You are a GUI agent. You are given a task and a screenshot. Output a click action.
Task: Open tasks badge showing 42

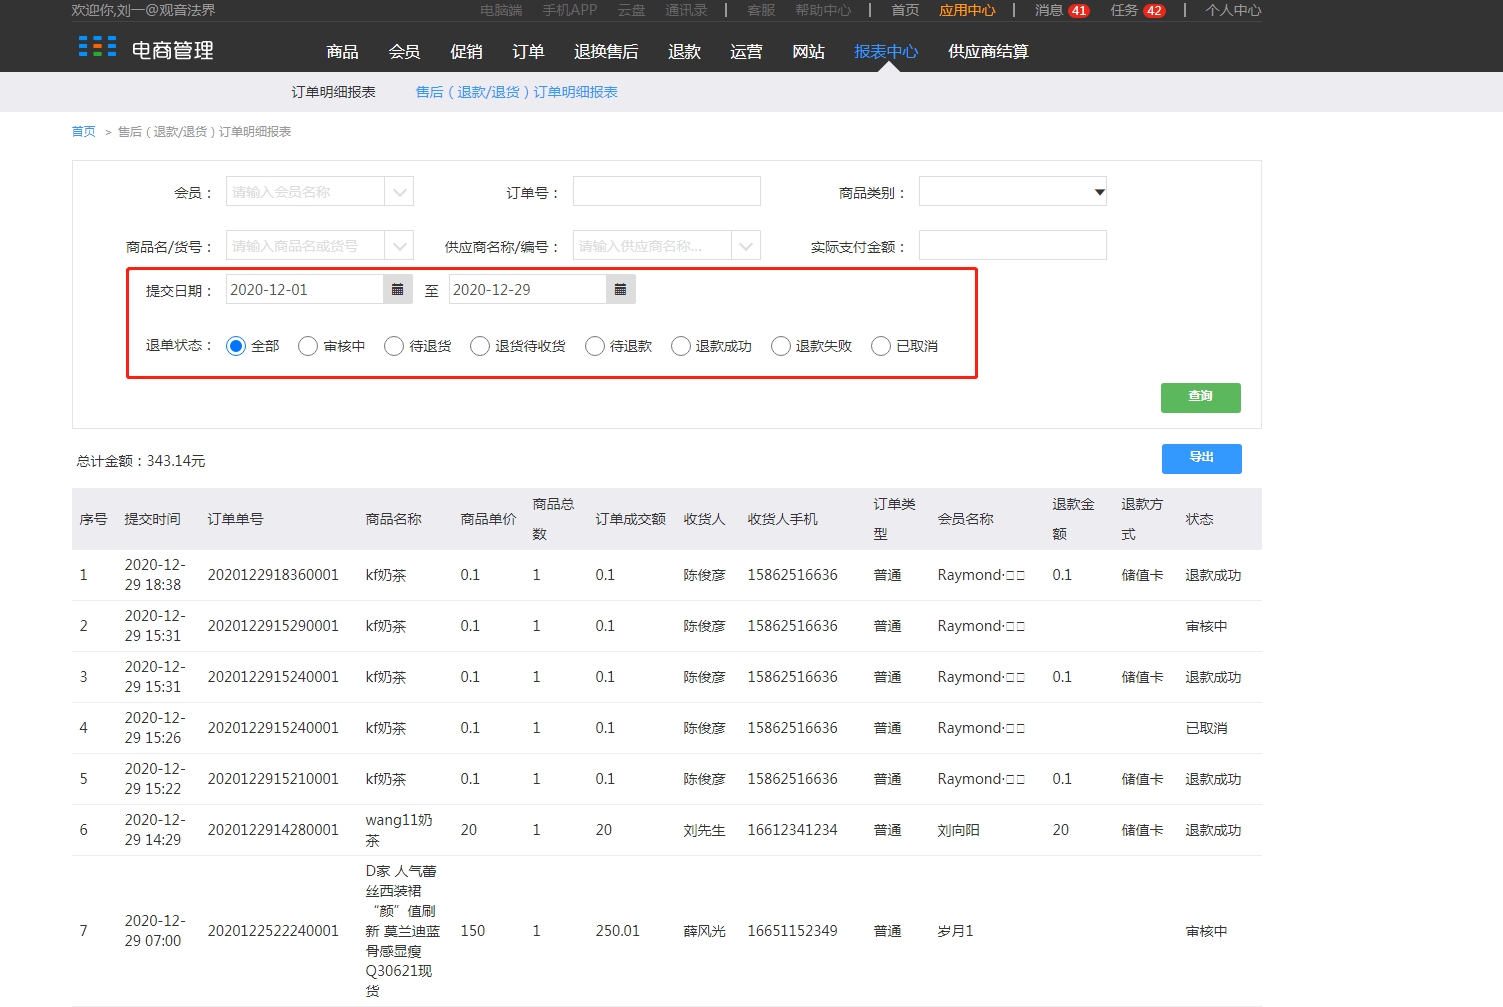pyautogui.click(x=1154, y=11)
